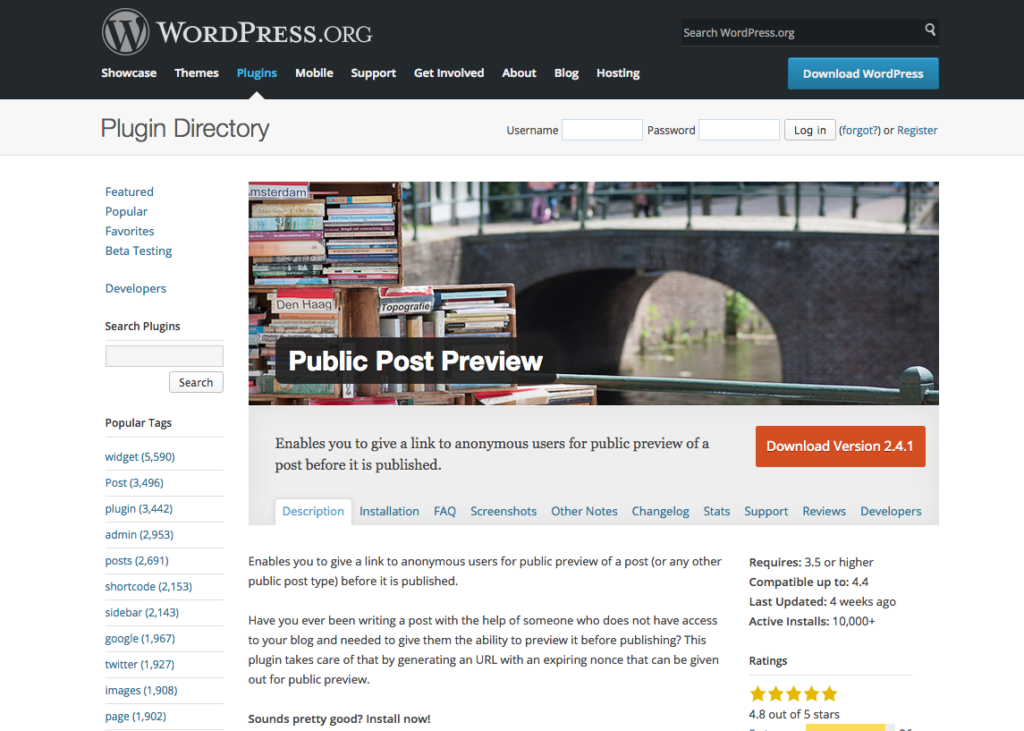The width and height of the screenshot is (1024, 731).
Task: Open the Hosting menu item
Action: pyautogui.click(x=618, y=73)
